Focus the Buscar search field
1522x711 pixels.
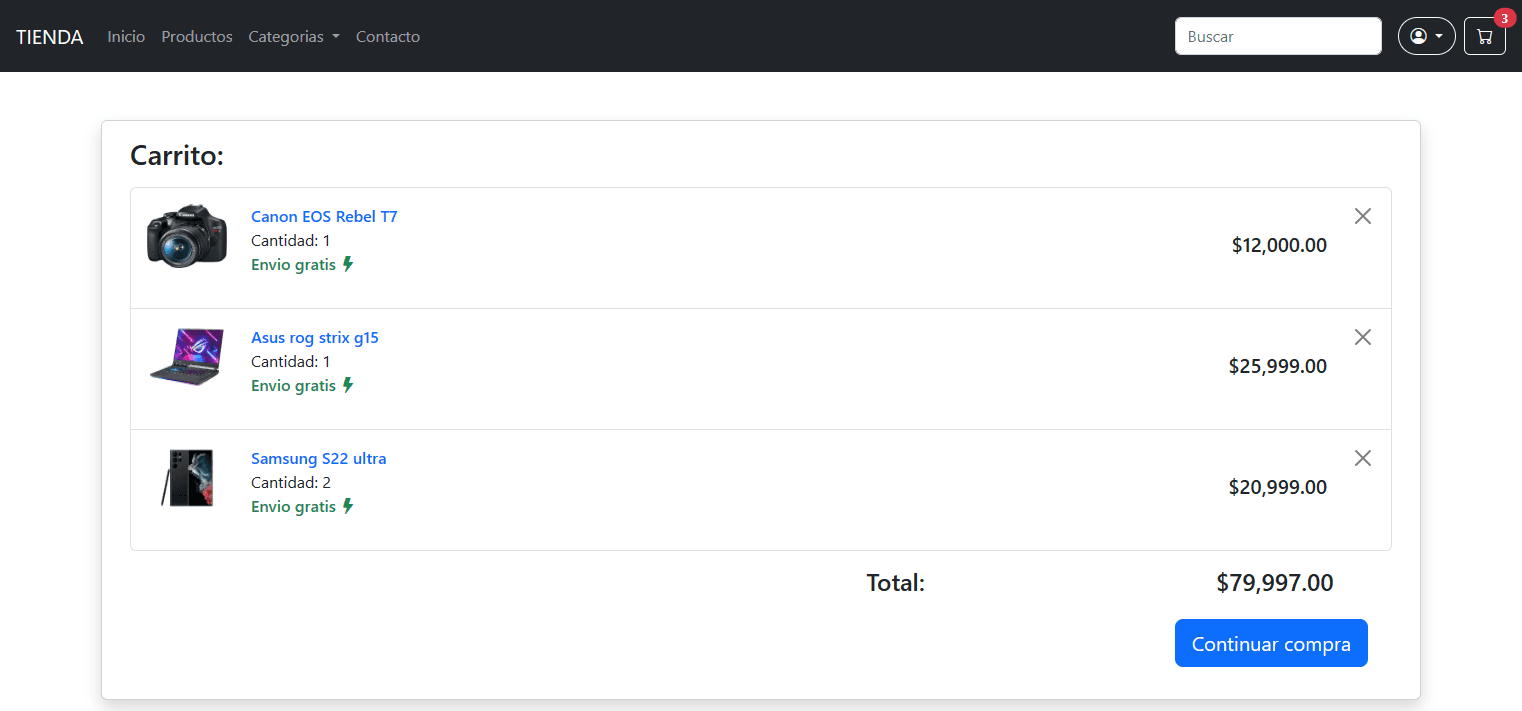tap(1277, 37)
